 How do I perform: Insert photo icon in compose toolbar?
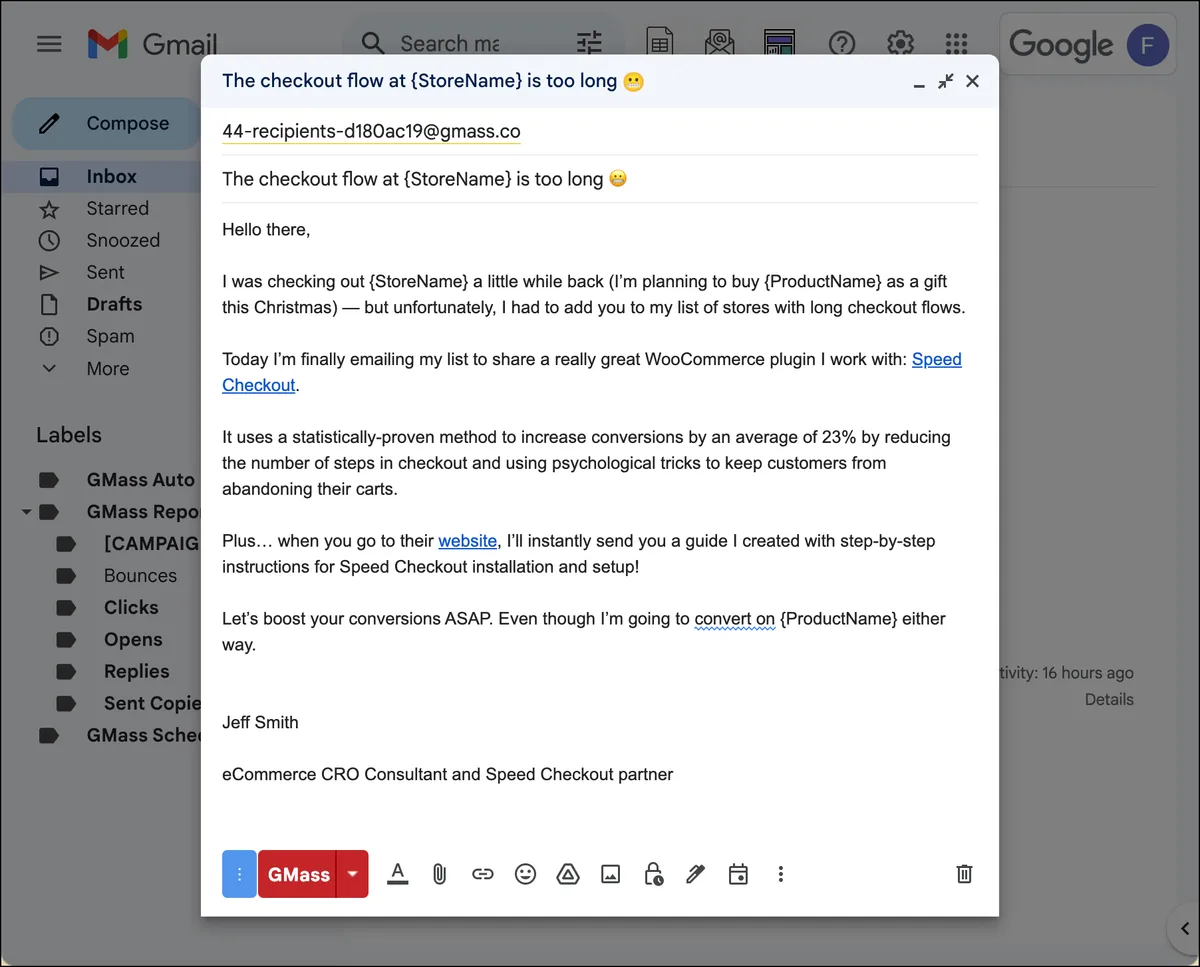pos(611,874)
